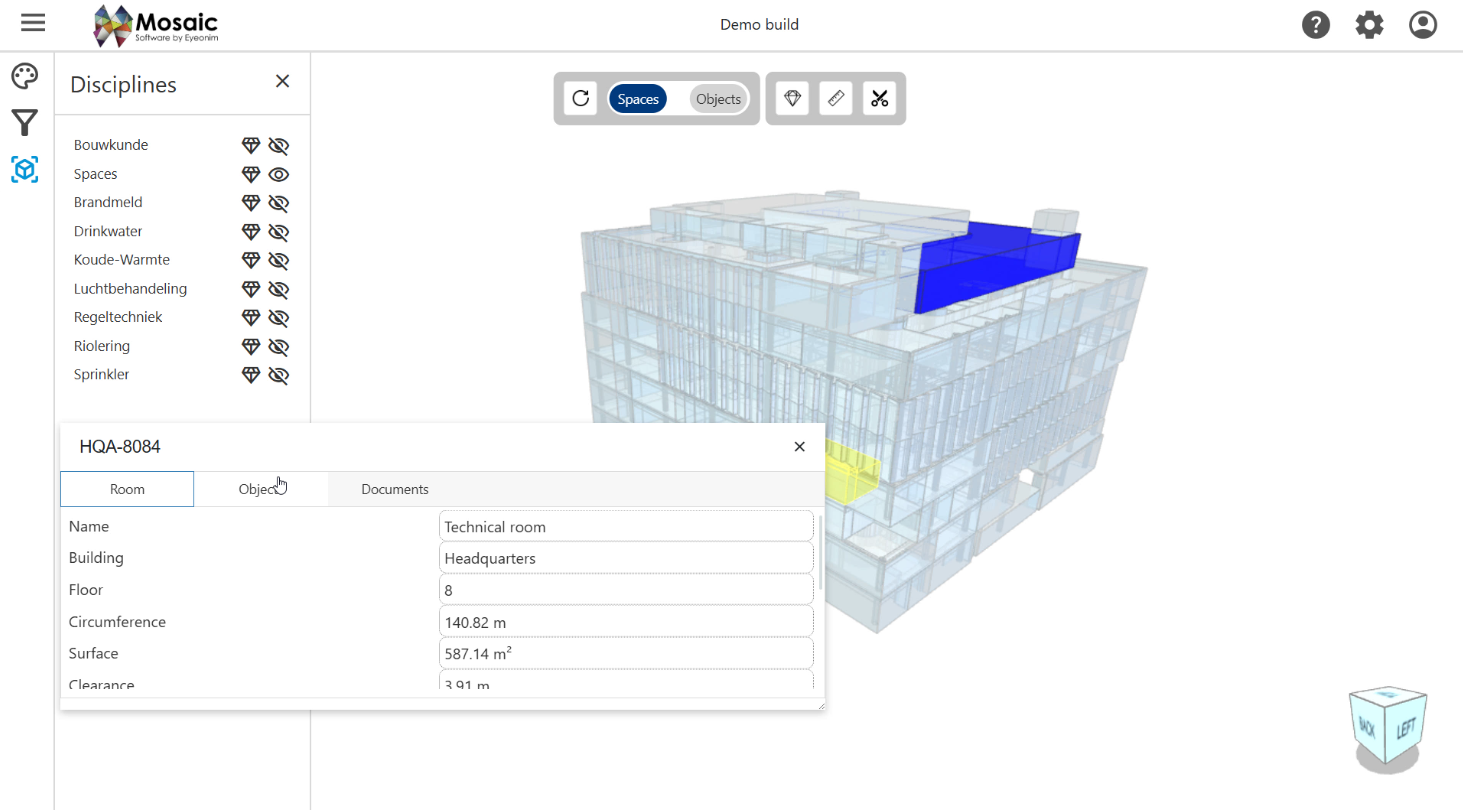Click the Luchtbehandeling discipline label
The height and width of the screenshot is (810, 1463).
(131, 289)
